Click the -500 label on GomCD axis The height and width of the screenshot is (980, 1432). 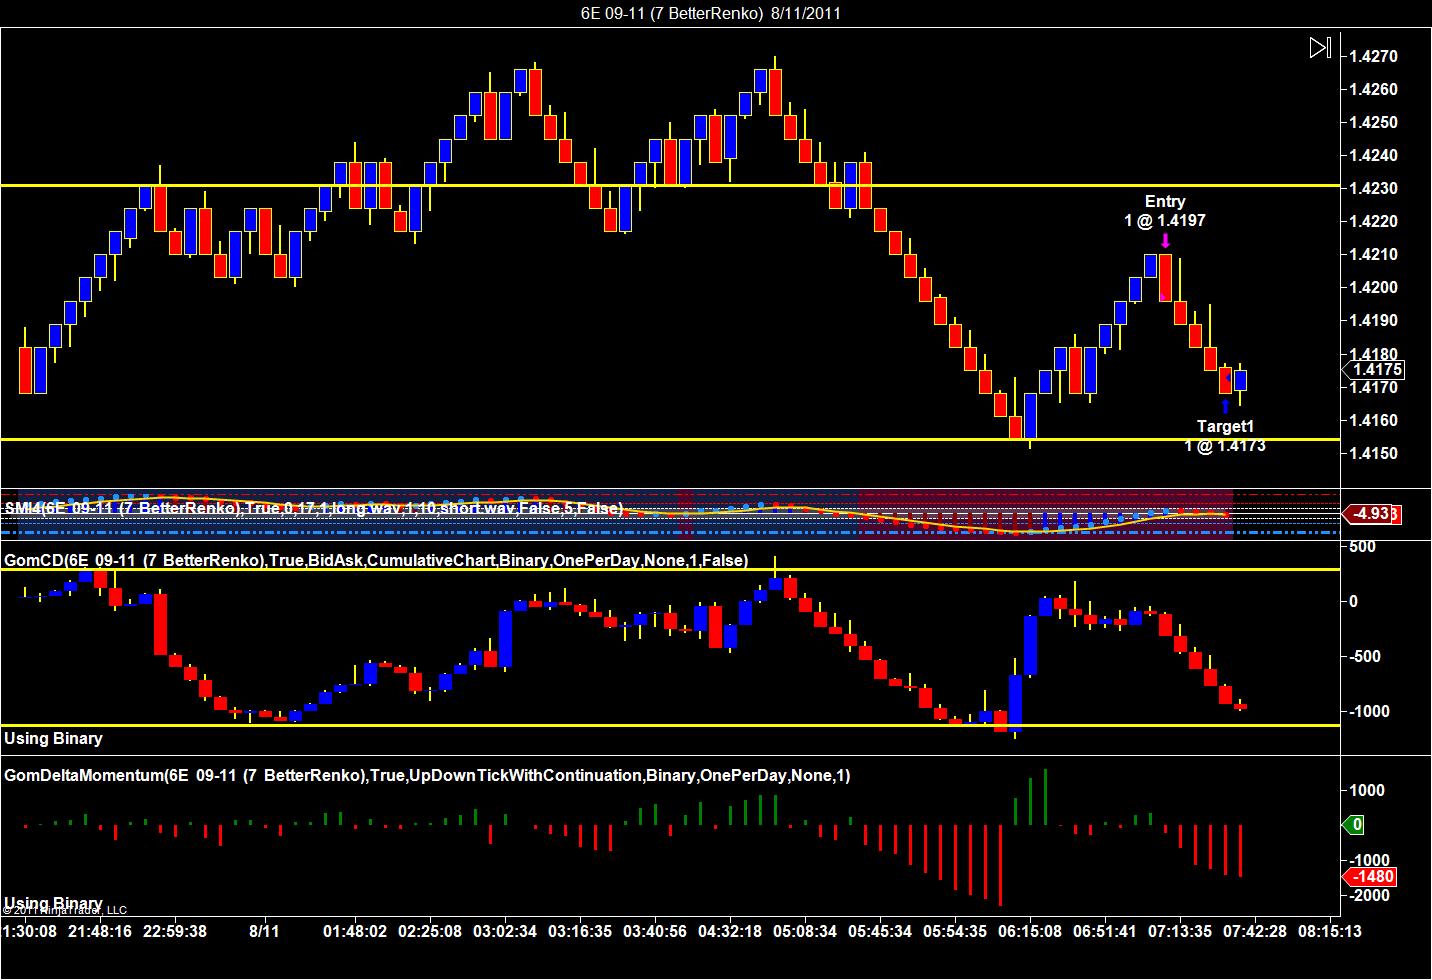coord(1366,657)
